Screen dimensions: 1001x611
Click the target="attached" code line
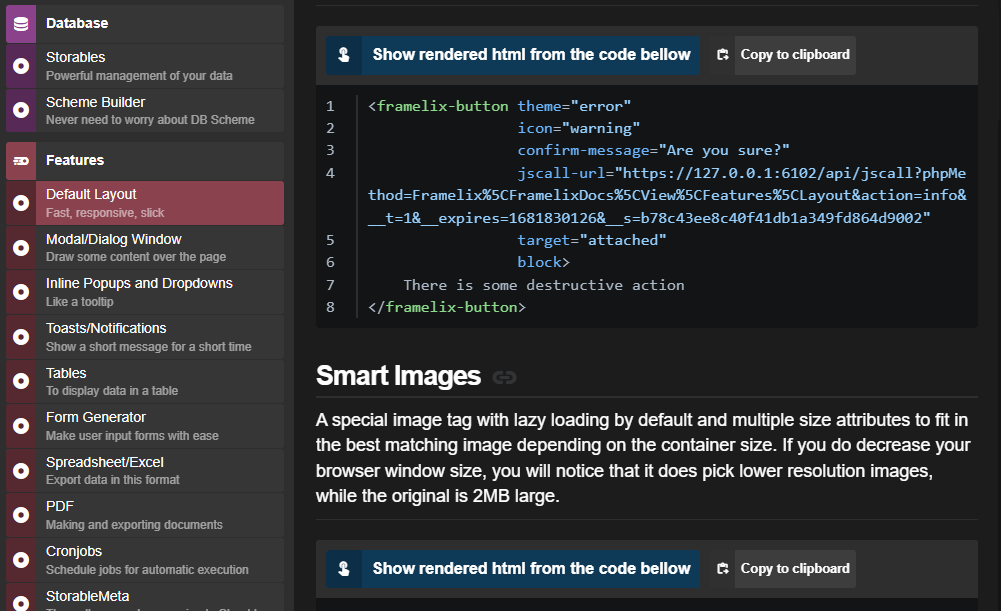[x=592, y=241]
